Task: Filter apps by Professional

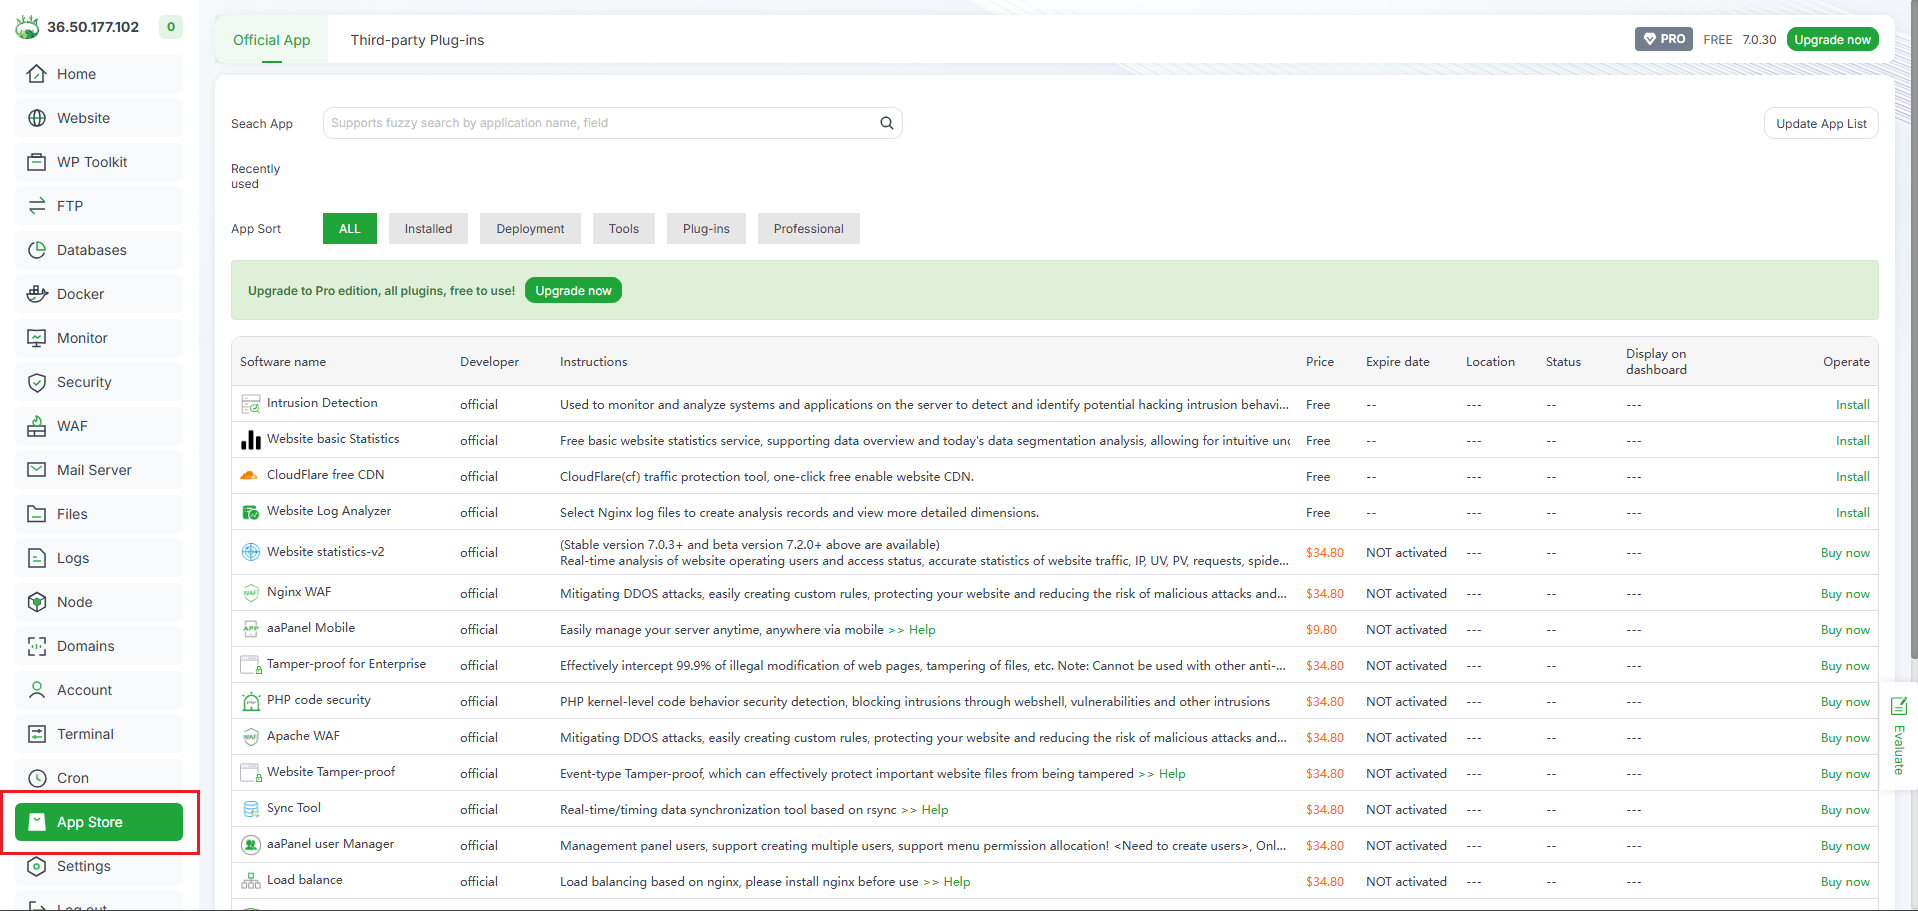Action: tap(809, 229)
